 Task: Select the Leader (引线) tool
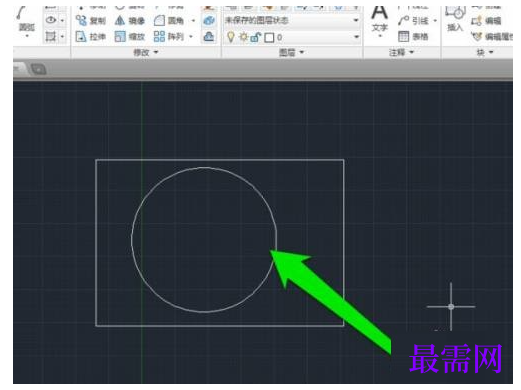click(413, 21)
